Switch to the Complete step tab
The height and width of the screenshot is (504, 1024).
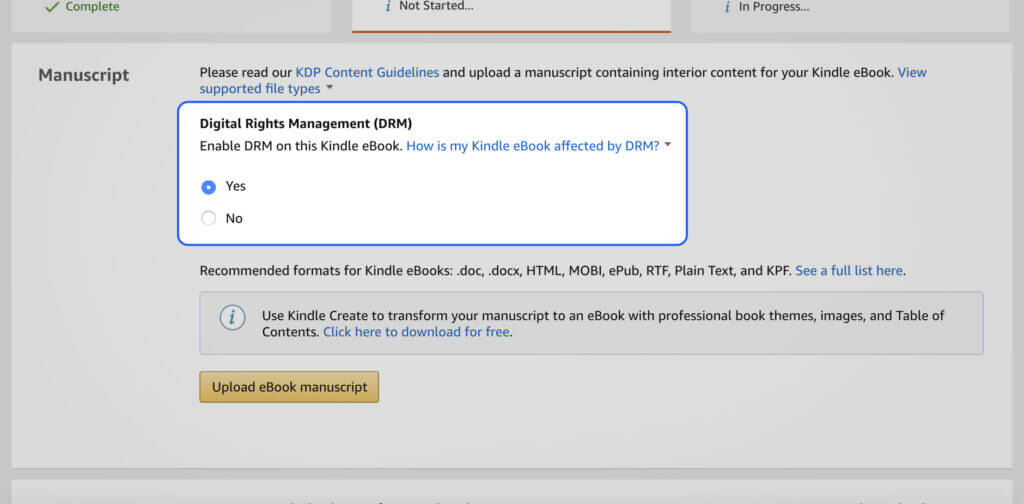171,13
